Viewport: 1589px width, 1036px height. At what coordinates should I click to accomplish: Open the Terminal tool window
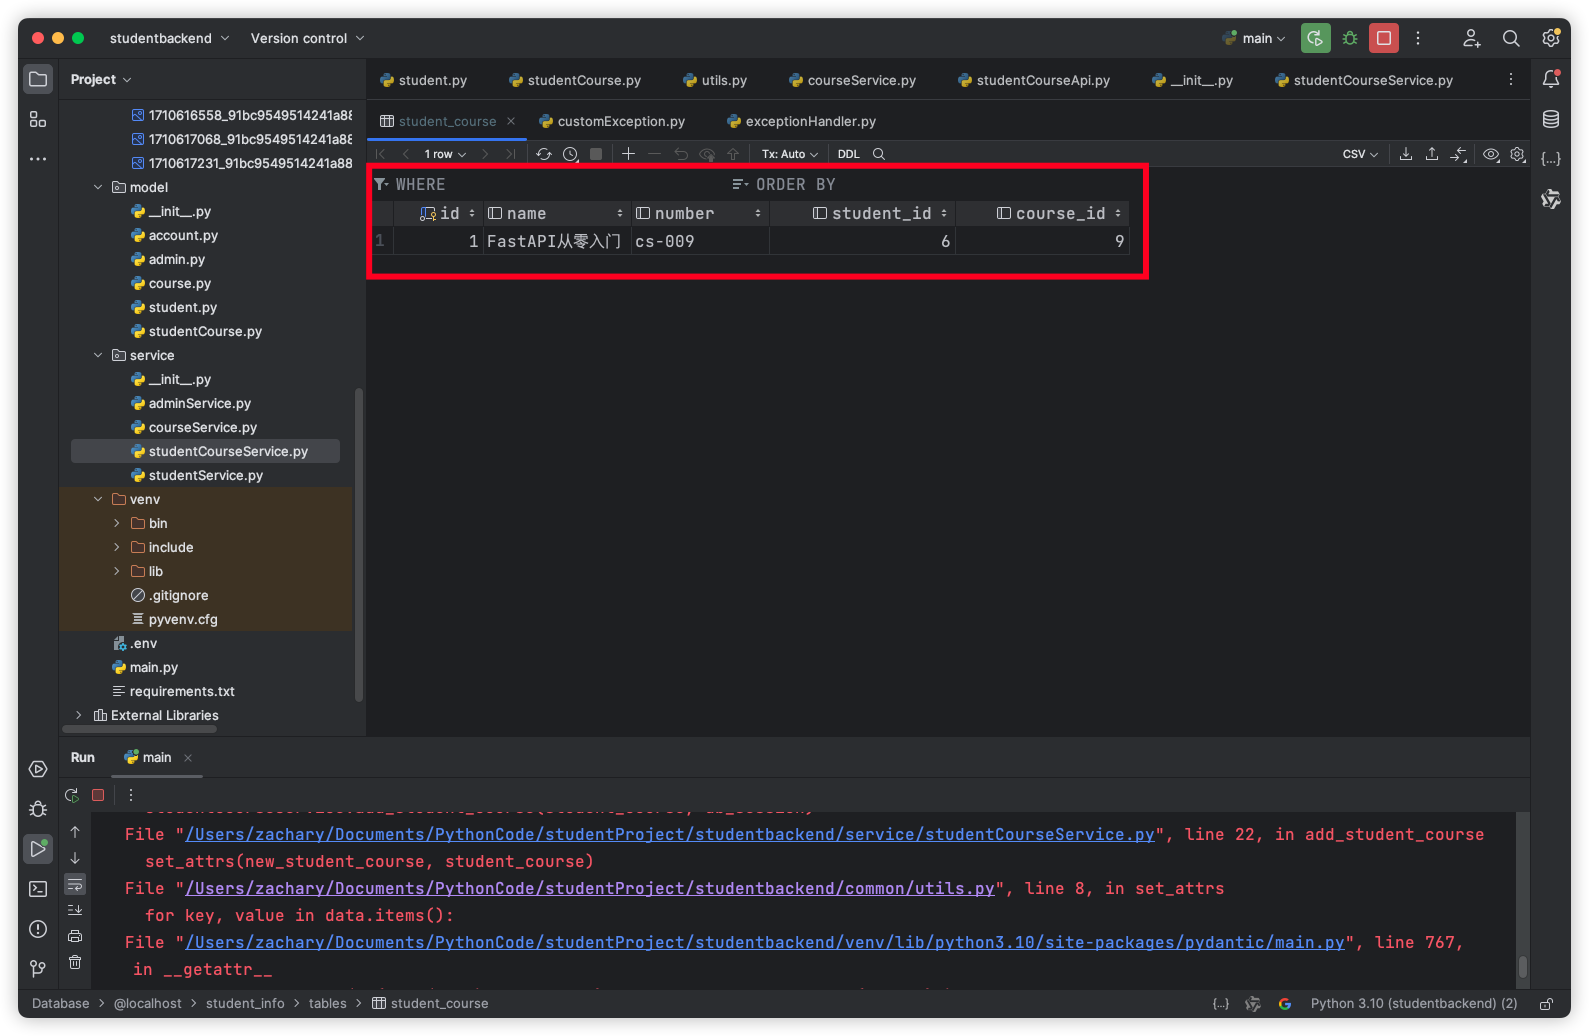pyautogui.click(x=38, y=889)
